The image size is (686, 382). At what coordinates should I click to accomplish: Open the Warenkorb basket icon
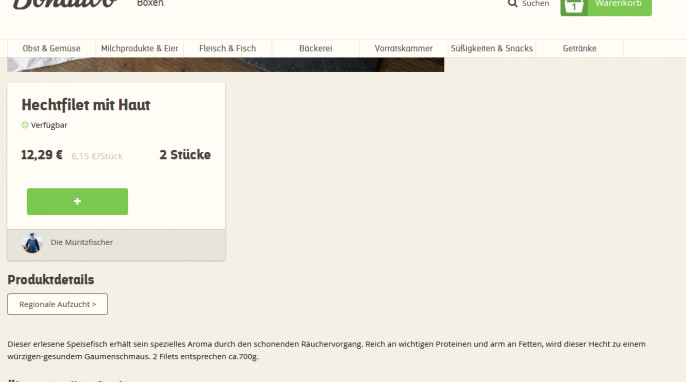coord(574,6)
